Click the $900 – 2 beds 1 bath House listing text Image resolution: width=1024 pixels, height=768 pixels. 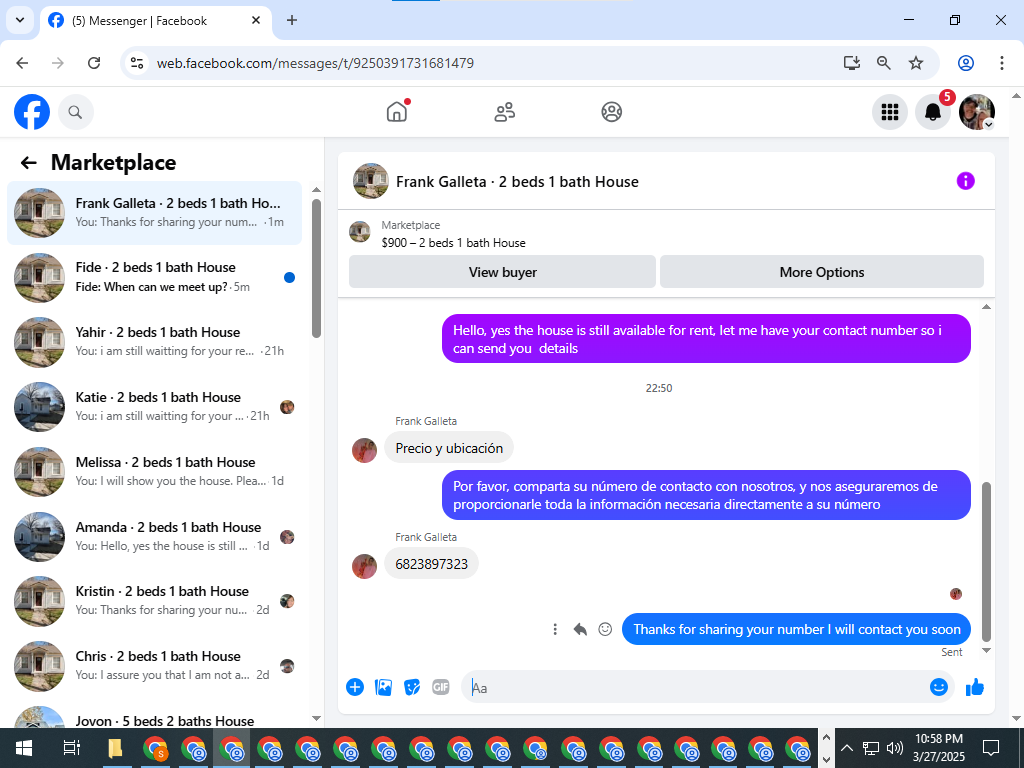(x=453, y=243)
